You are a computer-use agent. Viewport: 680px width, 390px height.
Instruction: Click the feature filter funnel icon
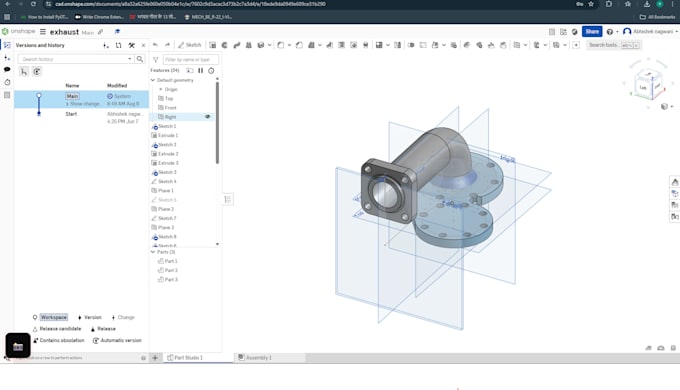[156, 60]
